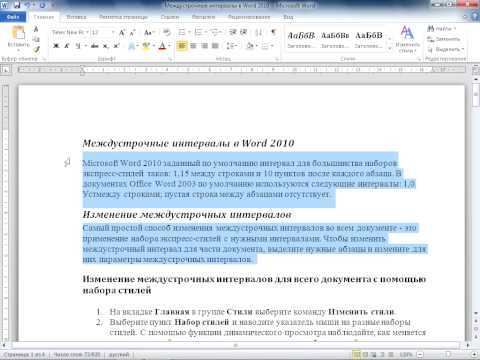Screen dimensions: 480x360
Task: Apply yellow text highlight color
Action: [x=146, y=46]
